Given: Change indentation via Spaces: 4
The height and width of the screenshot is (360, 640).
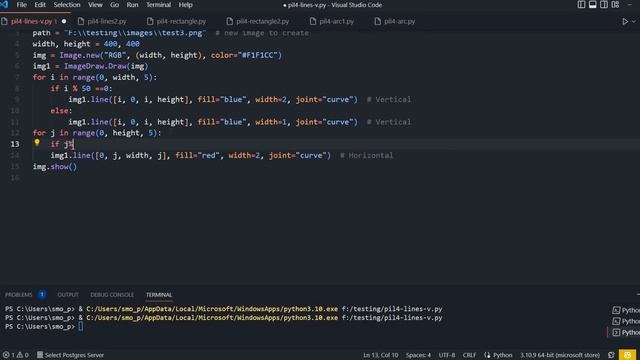Looking at the screenshot, I should 418,355.
